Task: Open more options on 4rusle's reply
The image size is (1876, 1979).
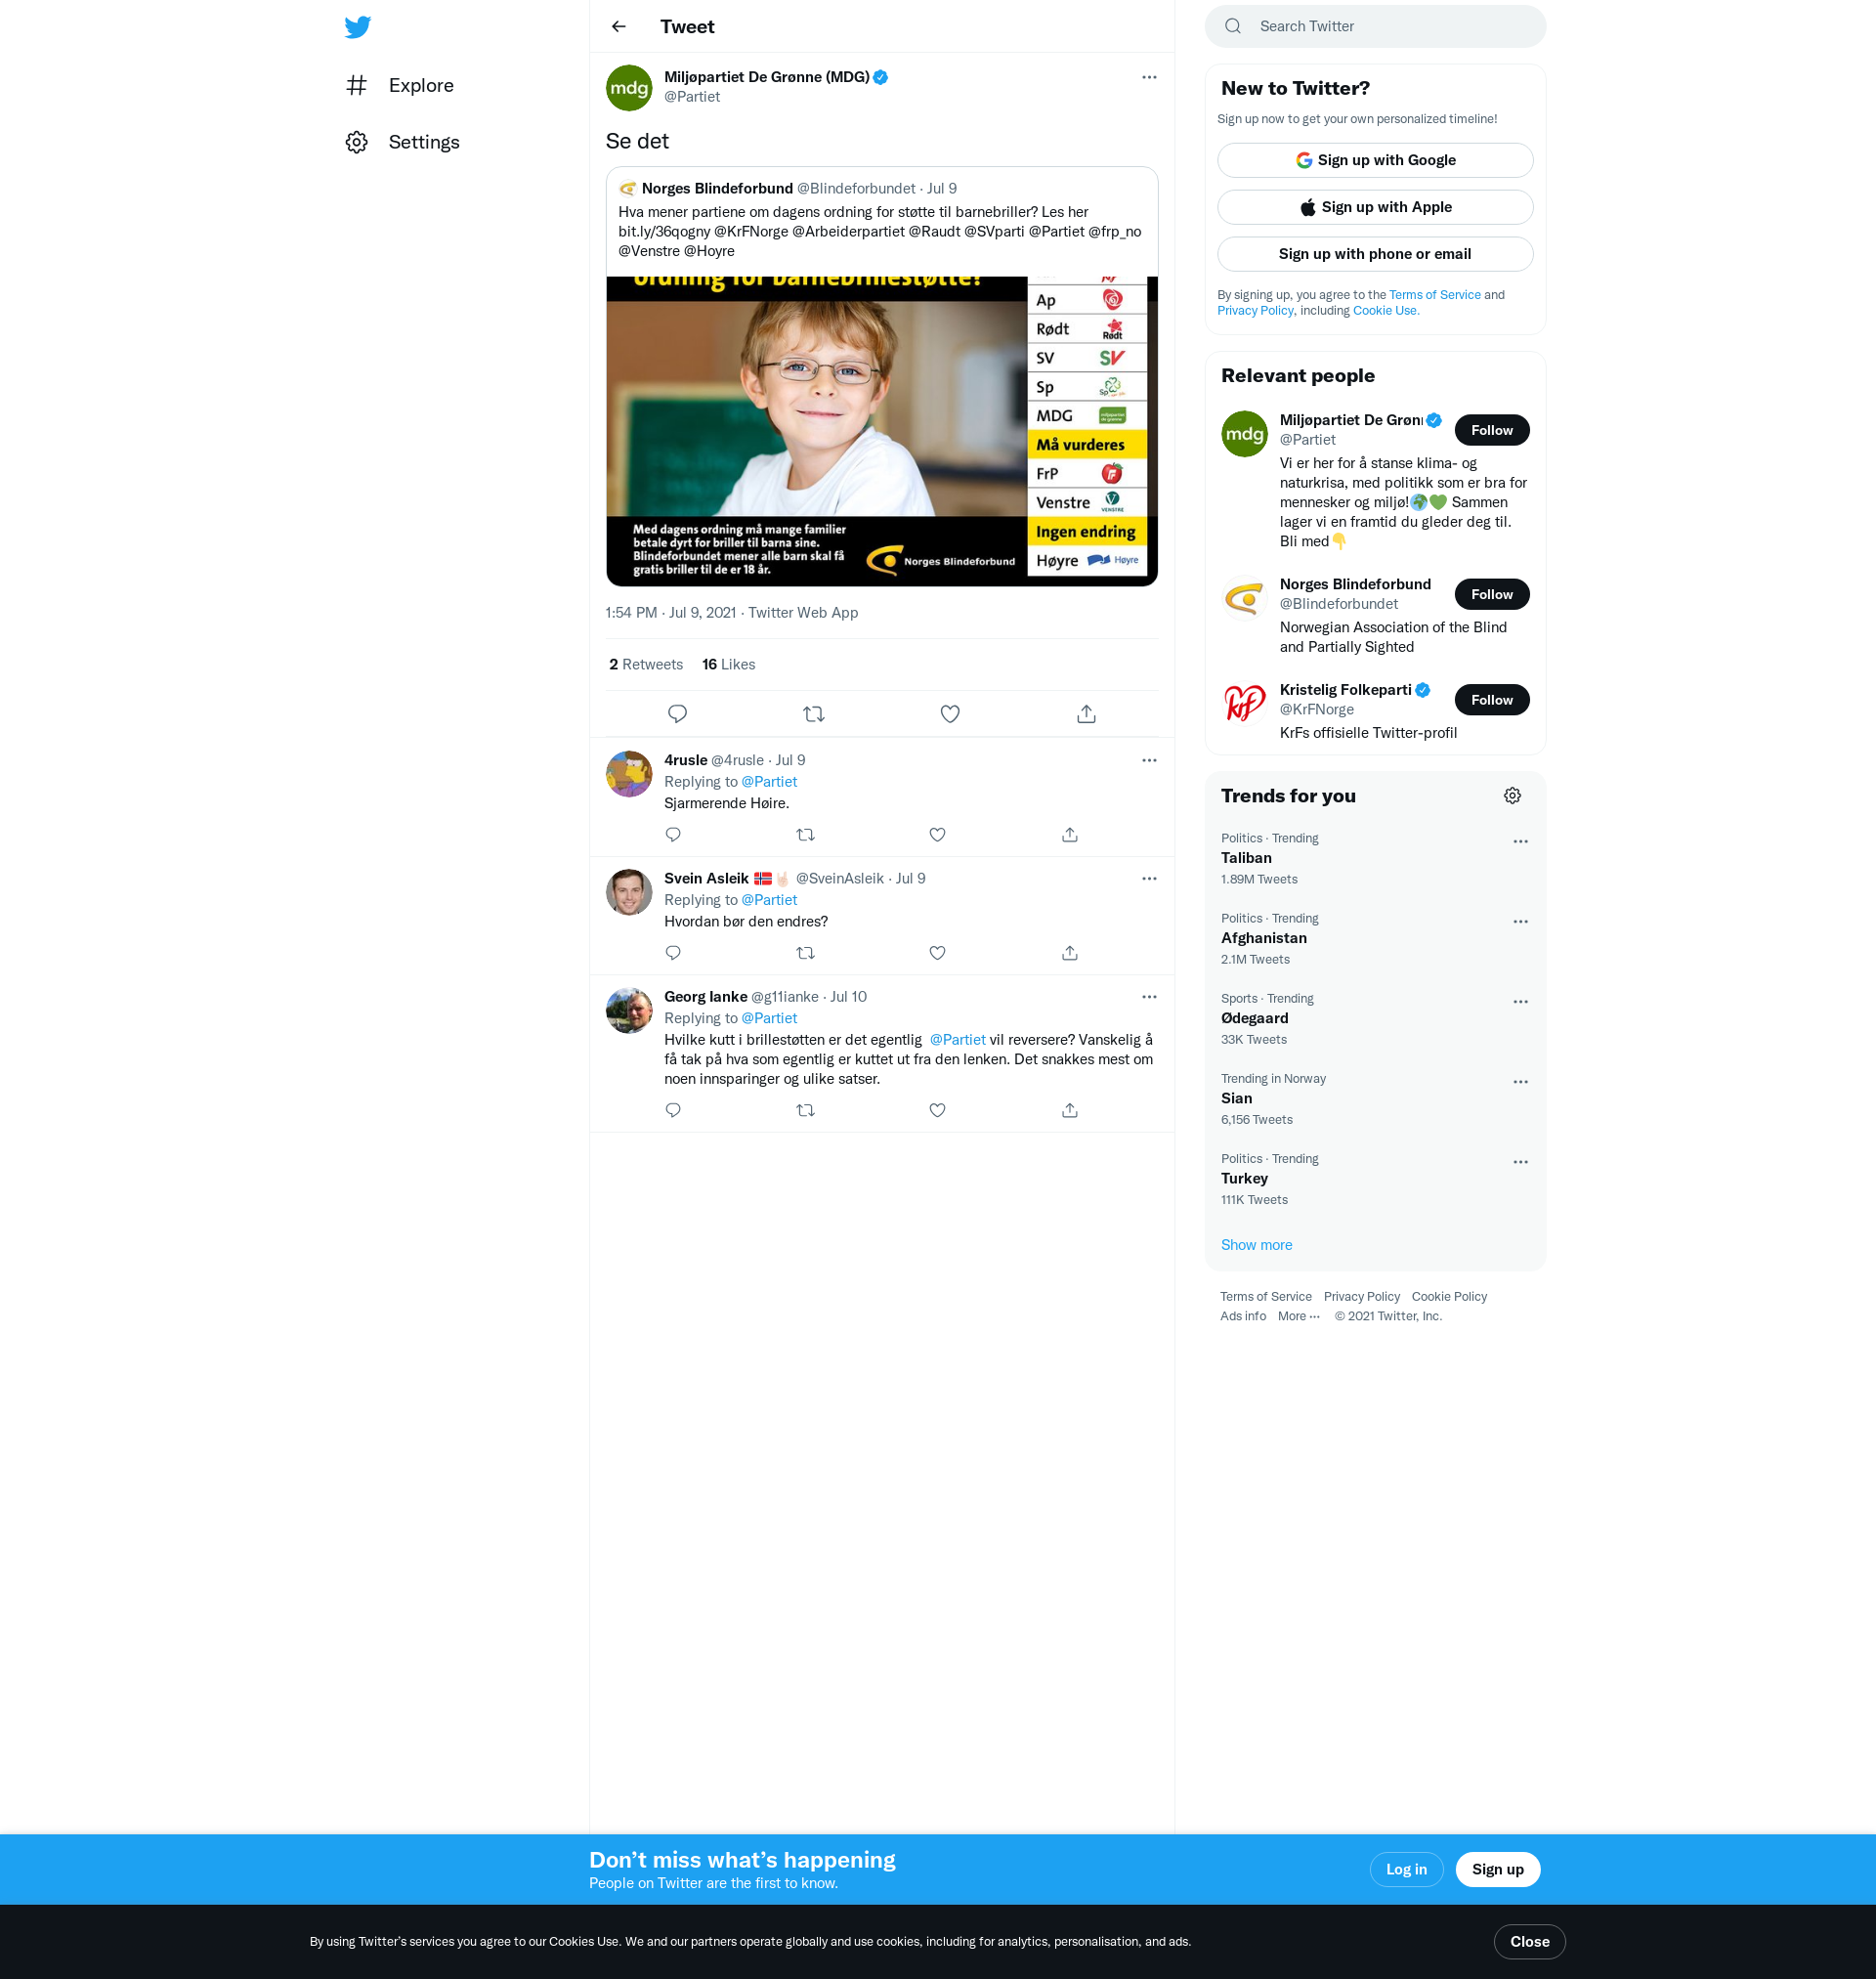Action: point(1149,761)
